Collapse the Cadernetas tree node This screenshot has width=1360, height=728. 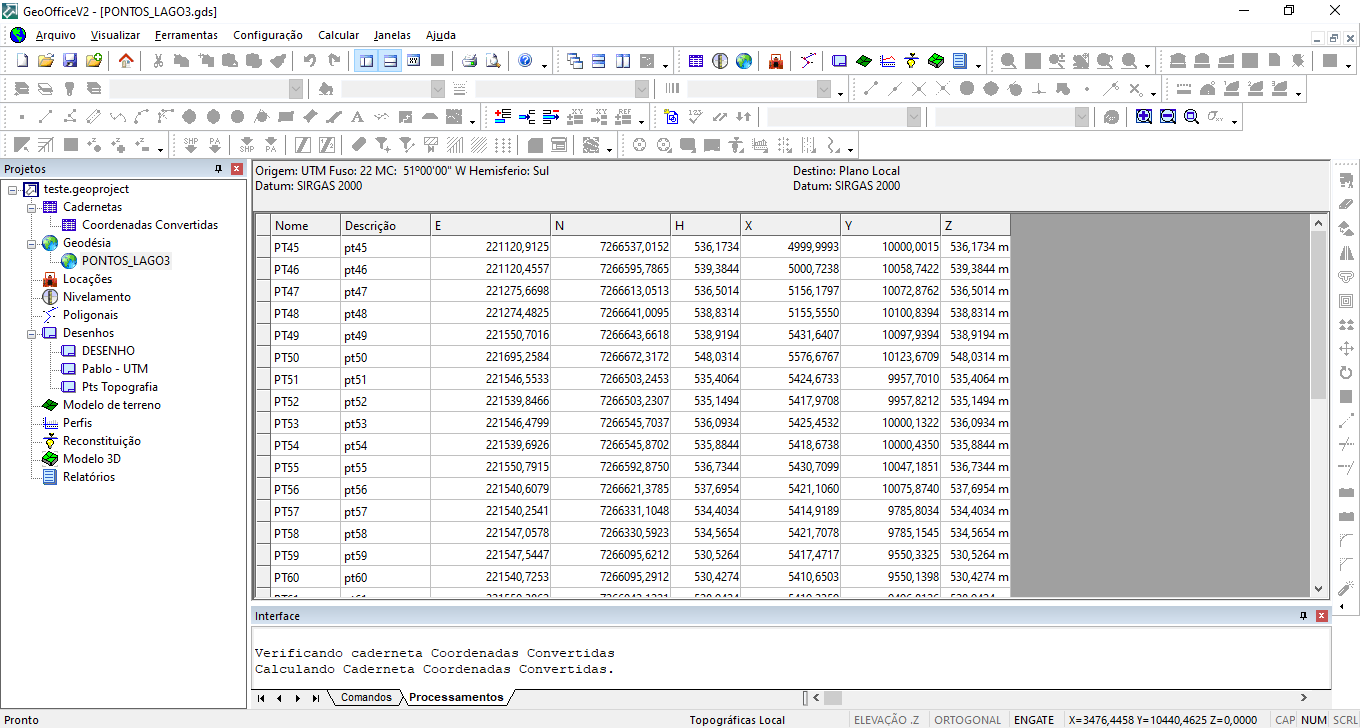[32, 207]
